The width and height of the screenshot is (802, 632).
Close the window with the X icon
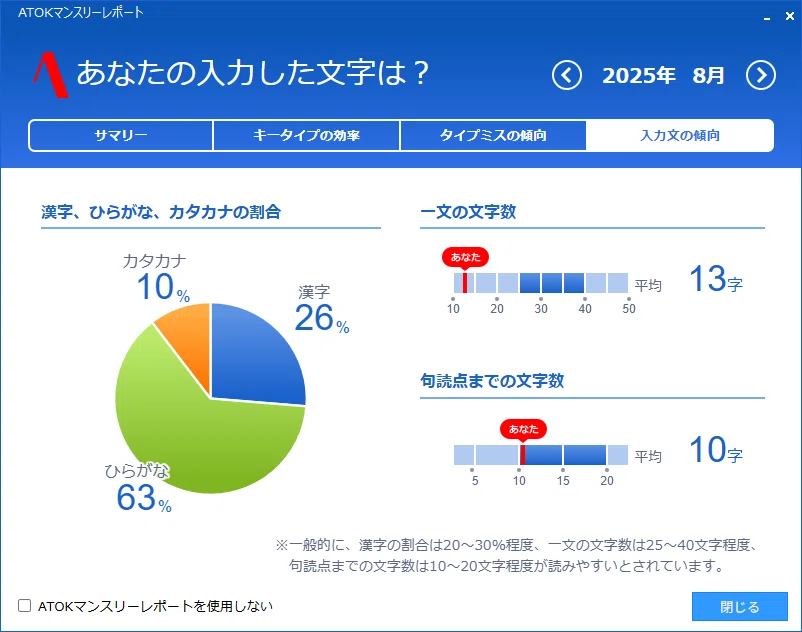point(789,16)
